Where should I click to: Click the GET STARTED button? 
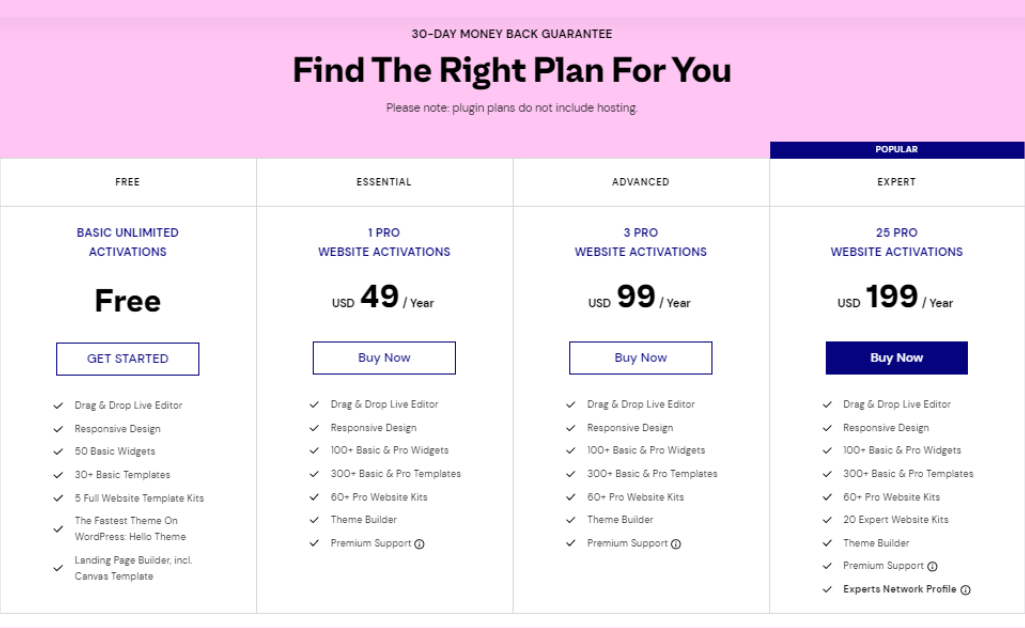127,359
